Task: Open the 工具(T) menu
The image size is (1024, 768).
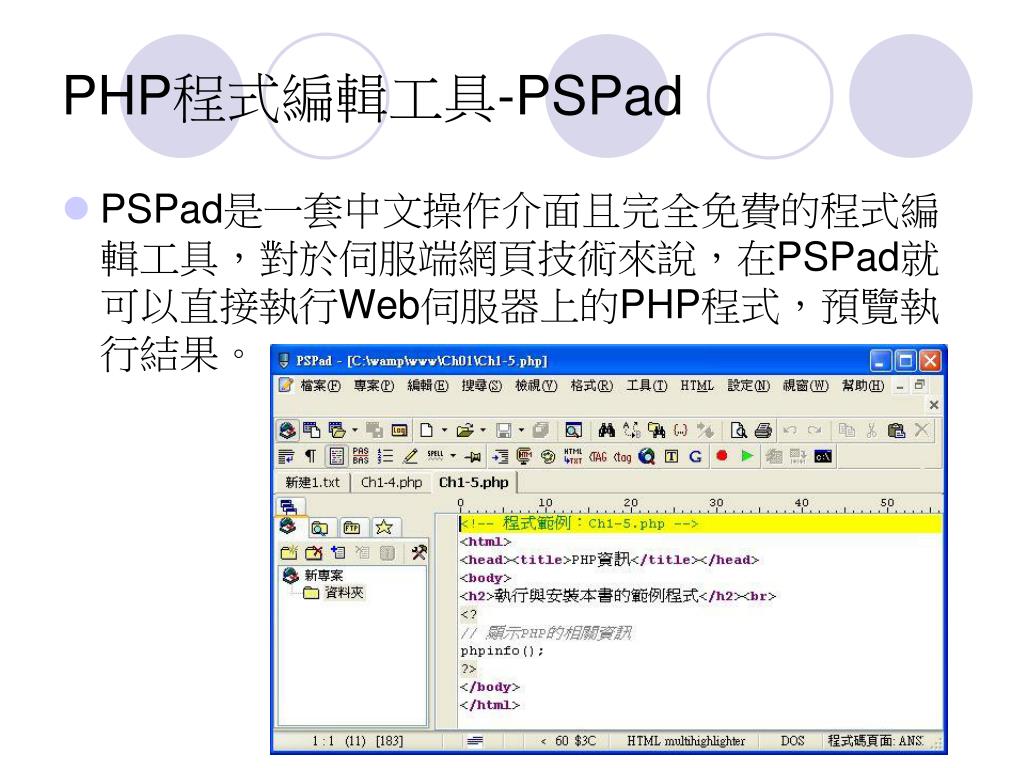Action: click(x=647, y=386)
